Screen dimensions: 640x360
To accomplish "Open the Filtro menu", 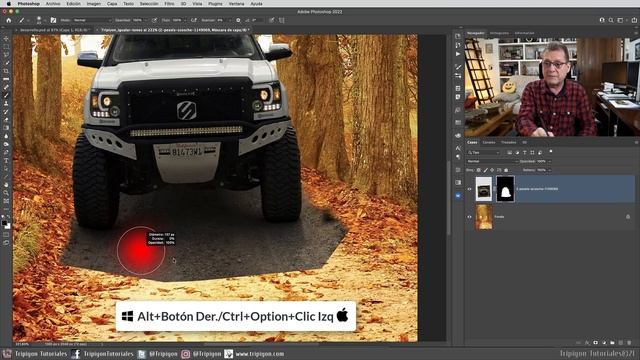I will [x=169, y=4].
